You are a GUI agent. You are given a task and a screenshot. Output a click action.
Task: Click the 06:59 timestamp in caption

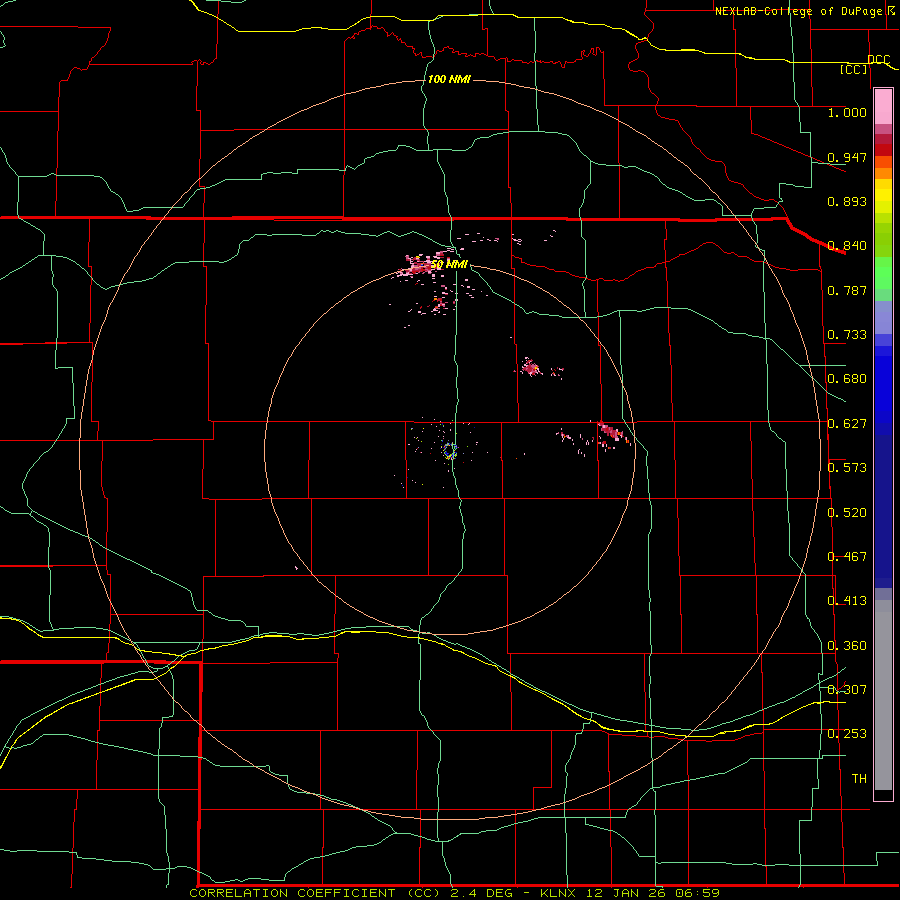pos(699,893)
